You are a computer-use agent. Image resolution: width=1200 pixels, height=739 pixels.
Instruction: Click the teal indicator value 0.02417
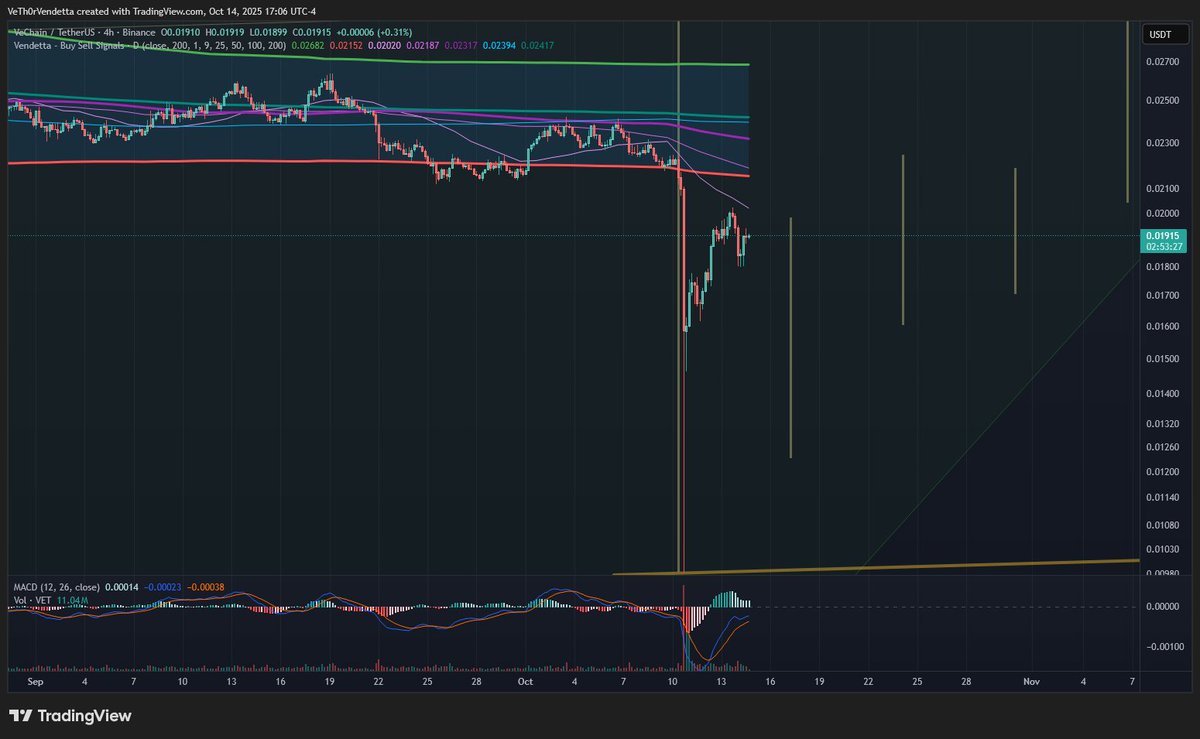click(x=537, y=46)
